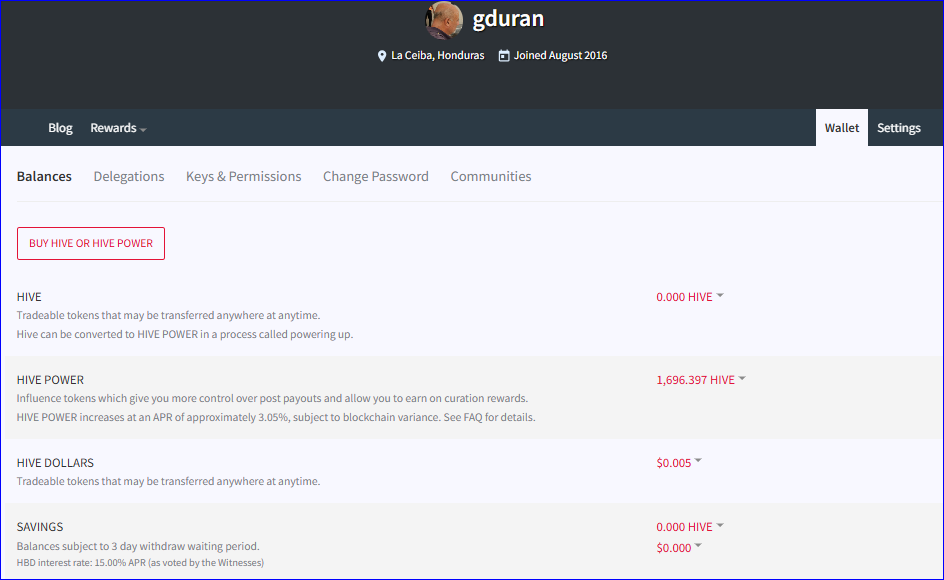Click the gduran username heading
The image size is (944, 580).
[x=508, y=19]
